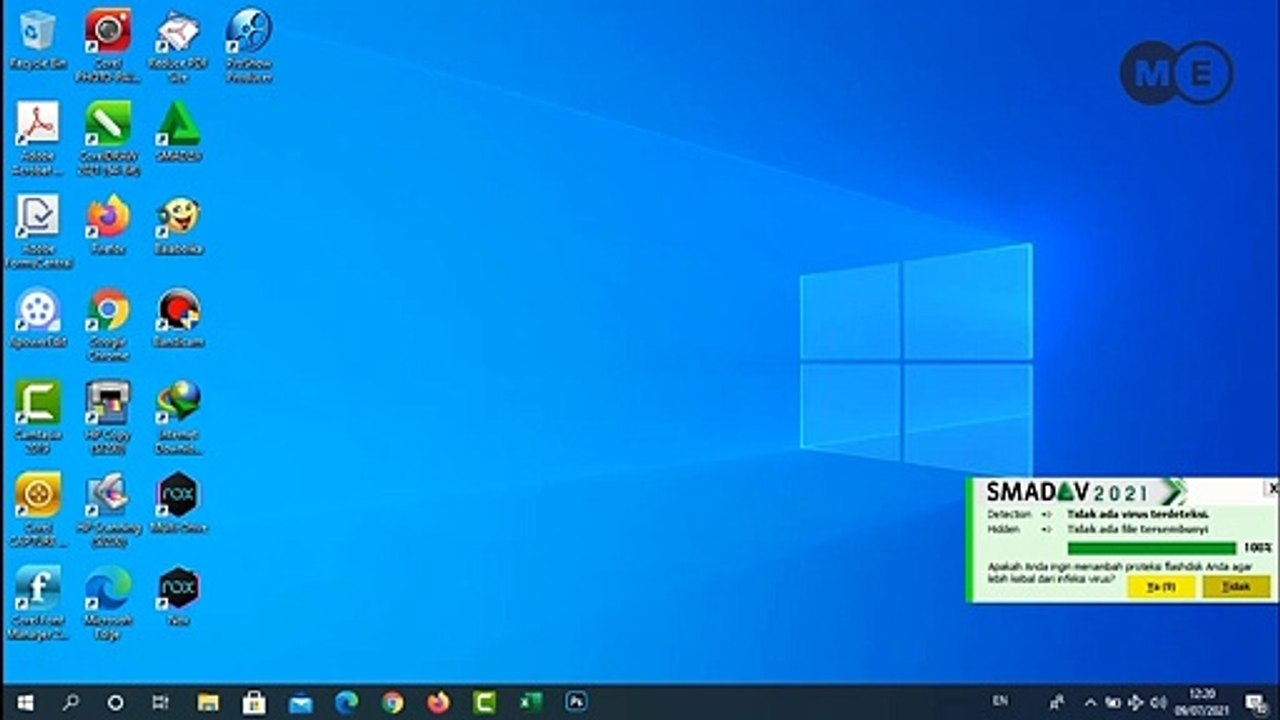Click the Tidak button in SMADAV popup
This screenshot has height=720, width=1280.
[1237, 587]
